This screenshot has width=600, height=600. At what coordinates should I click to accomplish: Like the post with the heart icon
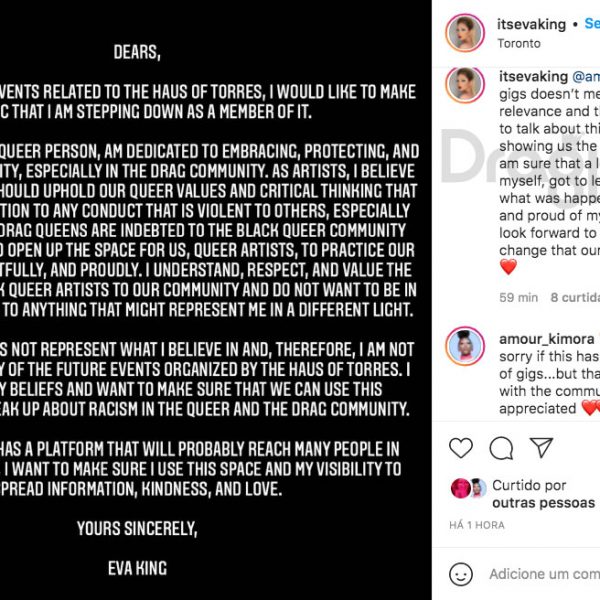461,447
